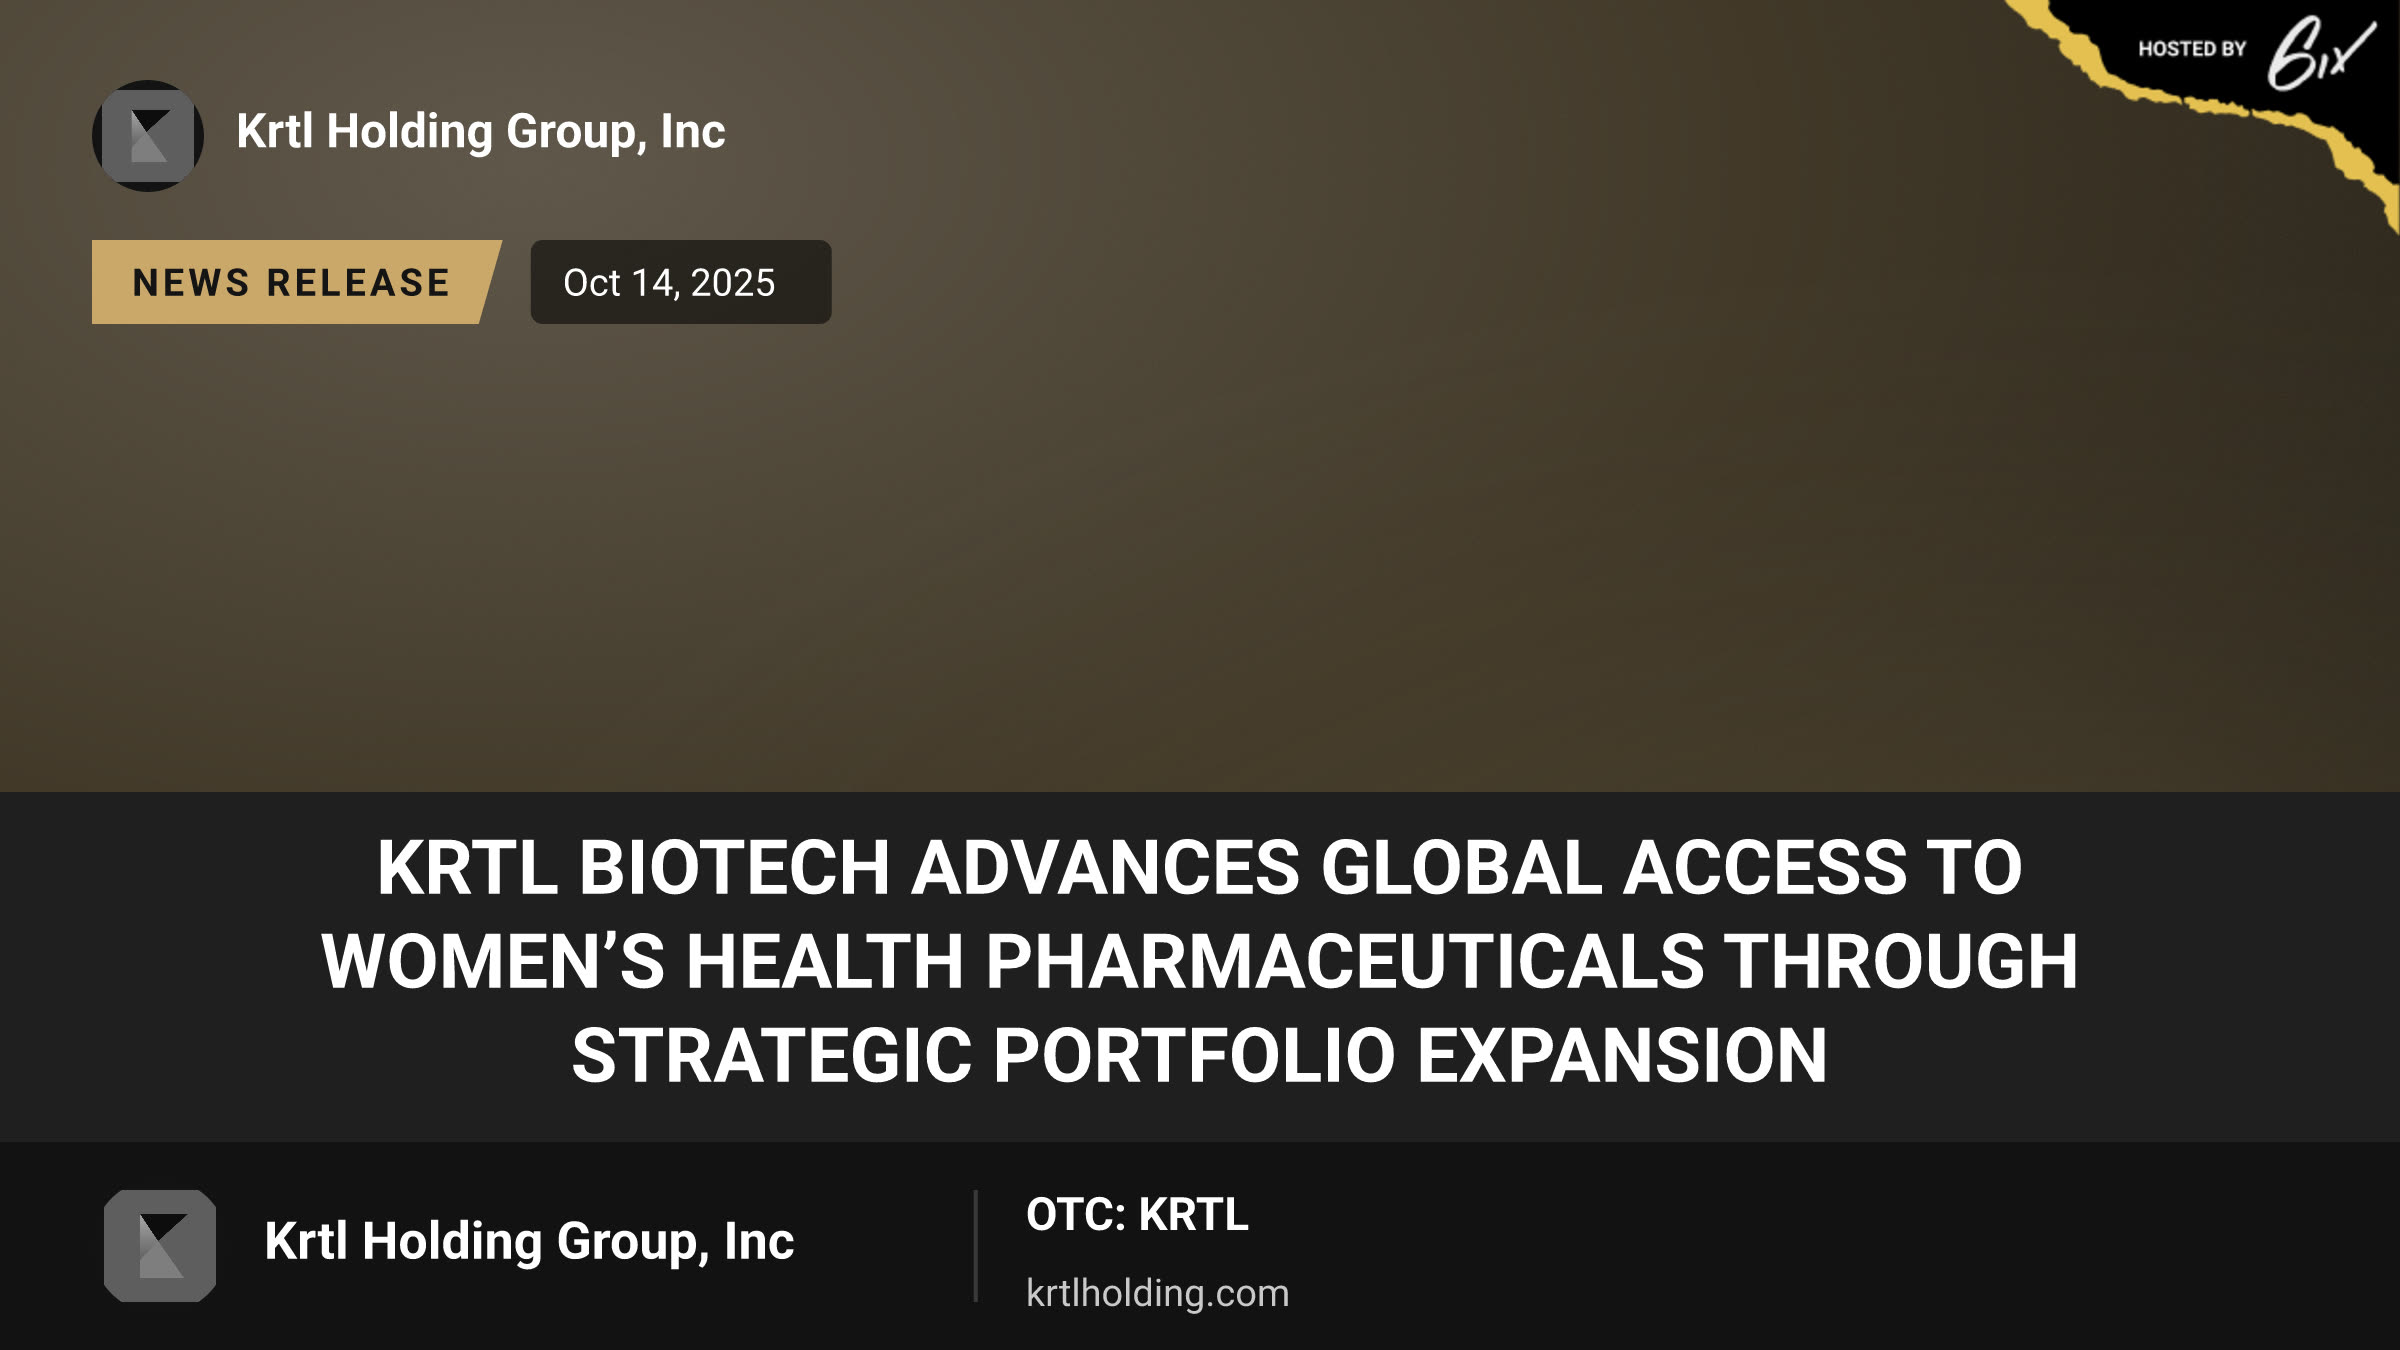Viewport: 2400px width, 1350px height.
Task: Click top Krtl Holding Group, Inc title
Action: point(481,132)
